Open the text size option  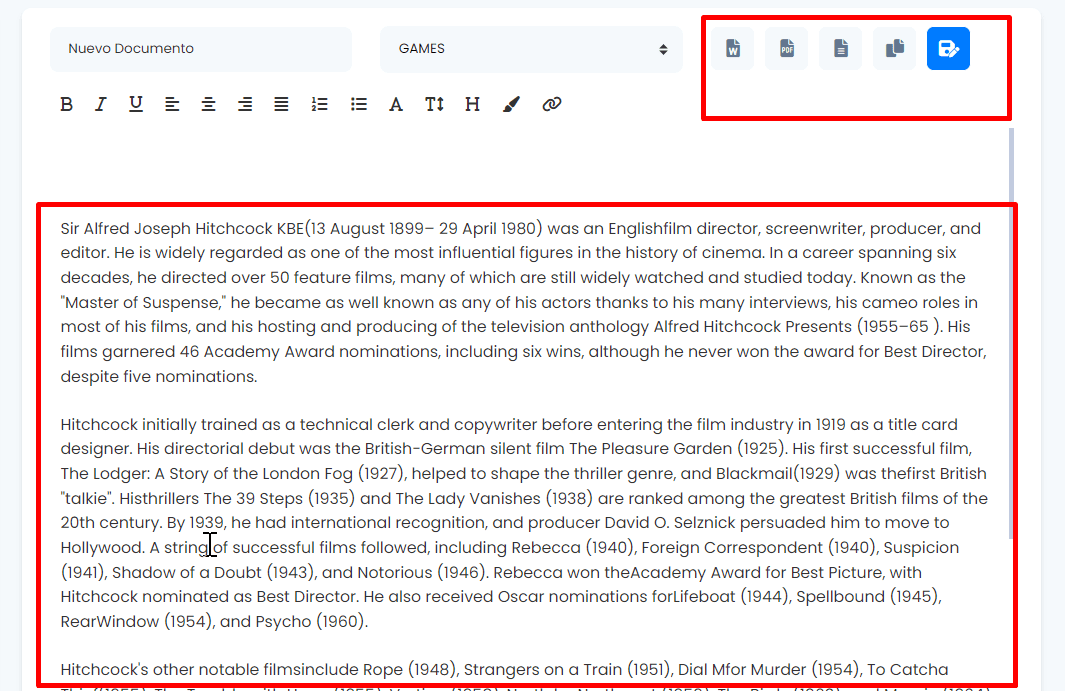[x=434, y=104]
